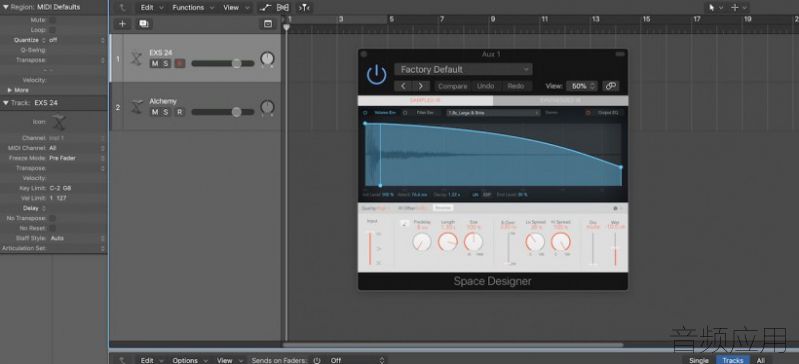The height and width of the screenshot is (364, 799).
Task: Toggle record enable on EXS 24 track
Action: coord(179,63)
